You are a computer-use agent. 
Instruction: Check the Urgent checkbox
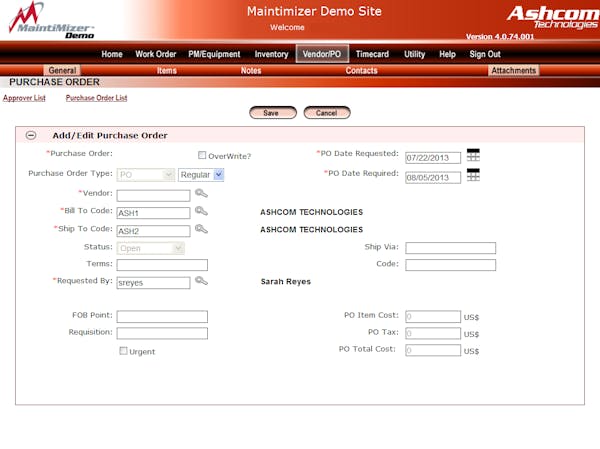123,351
